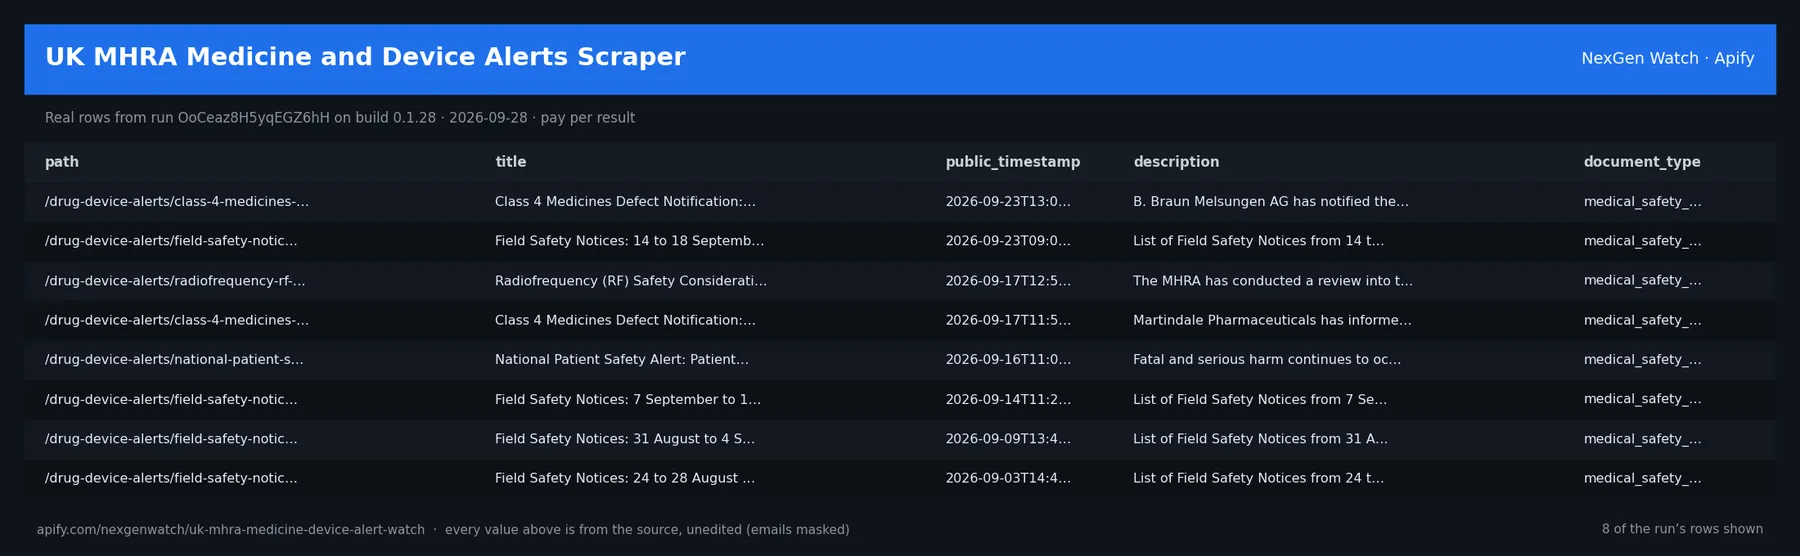Select the 'description' column header

tap(1176, 162)
